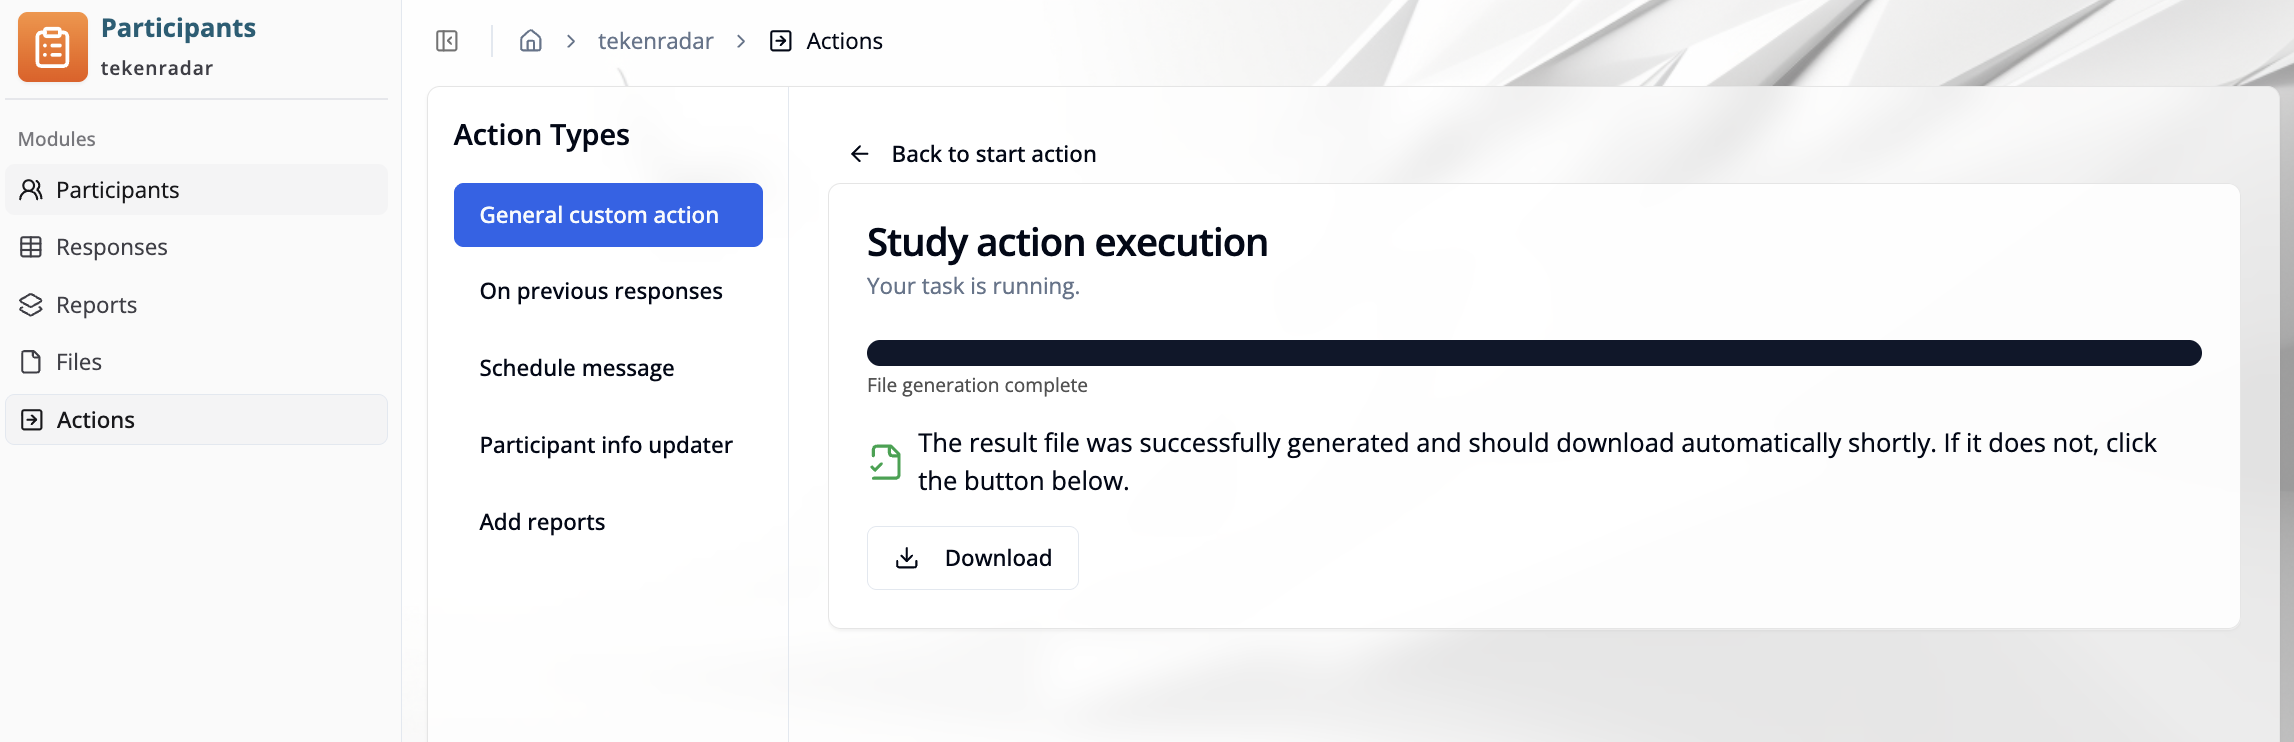The image size is (2294, 742).
Task: Switch to the Actions module
Action: [x=95, y=419]
